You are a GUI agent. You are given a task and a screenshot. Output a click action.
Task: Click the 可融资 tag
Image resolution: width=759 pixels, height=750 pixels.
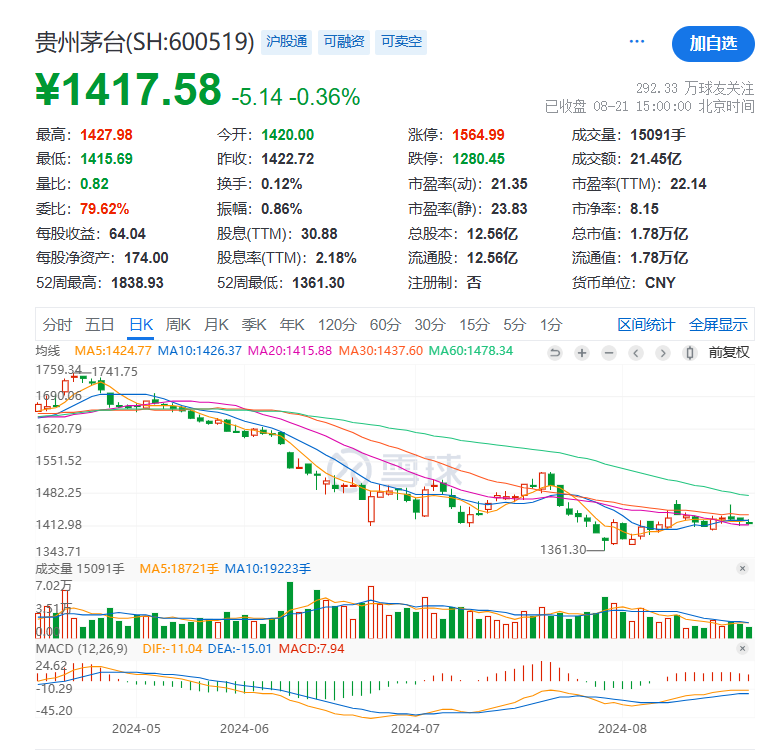[x=344, y=42]
